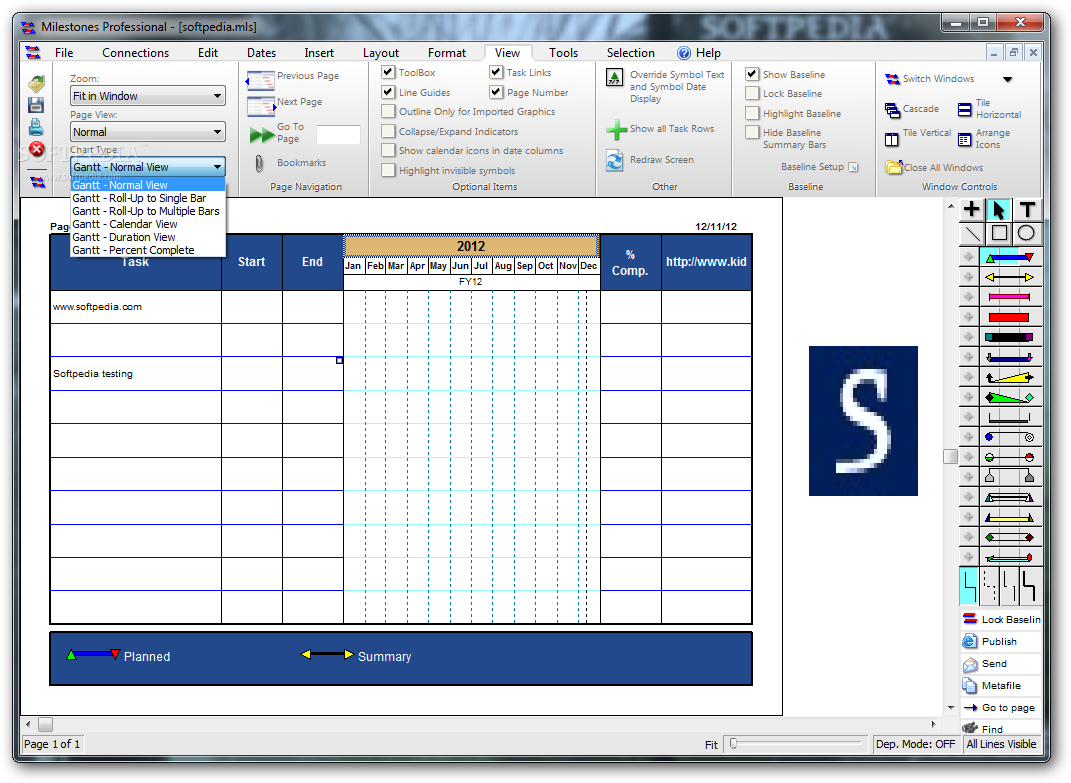The width and height of the screenshot is (1071, 783).
Task: Switch to the Selection tab
Action: pyautogui.click(x=630, y=53)
